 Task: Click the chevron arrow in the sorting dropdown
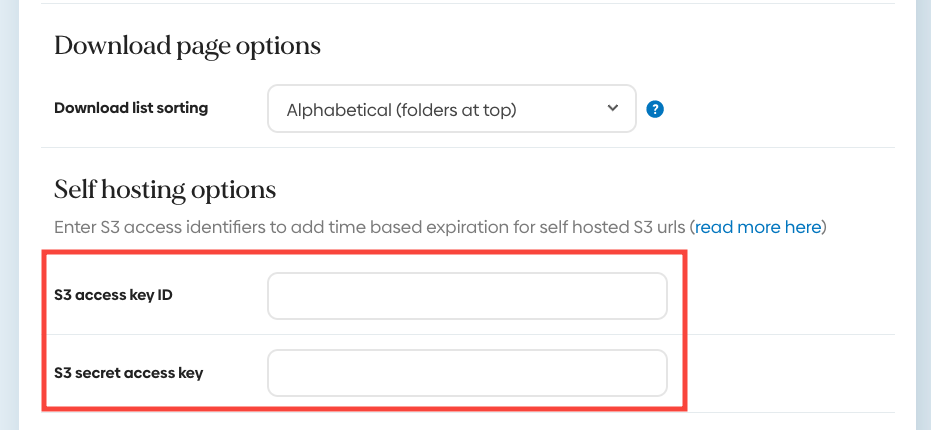[613, 109]
